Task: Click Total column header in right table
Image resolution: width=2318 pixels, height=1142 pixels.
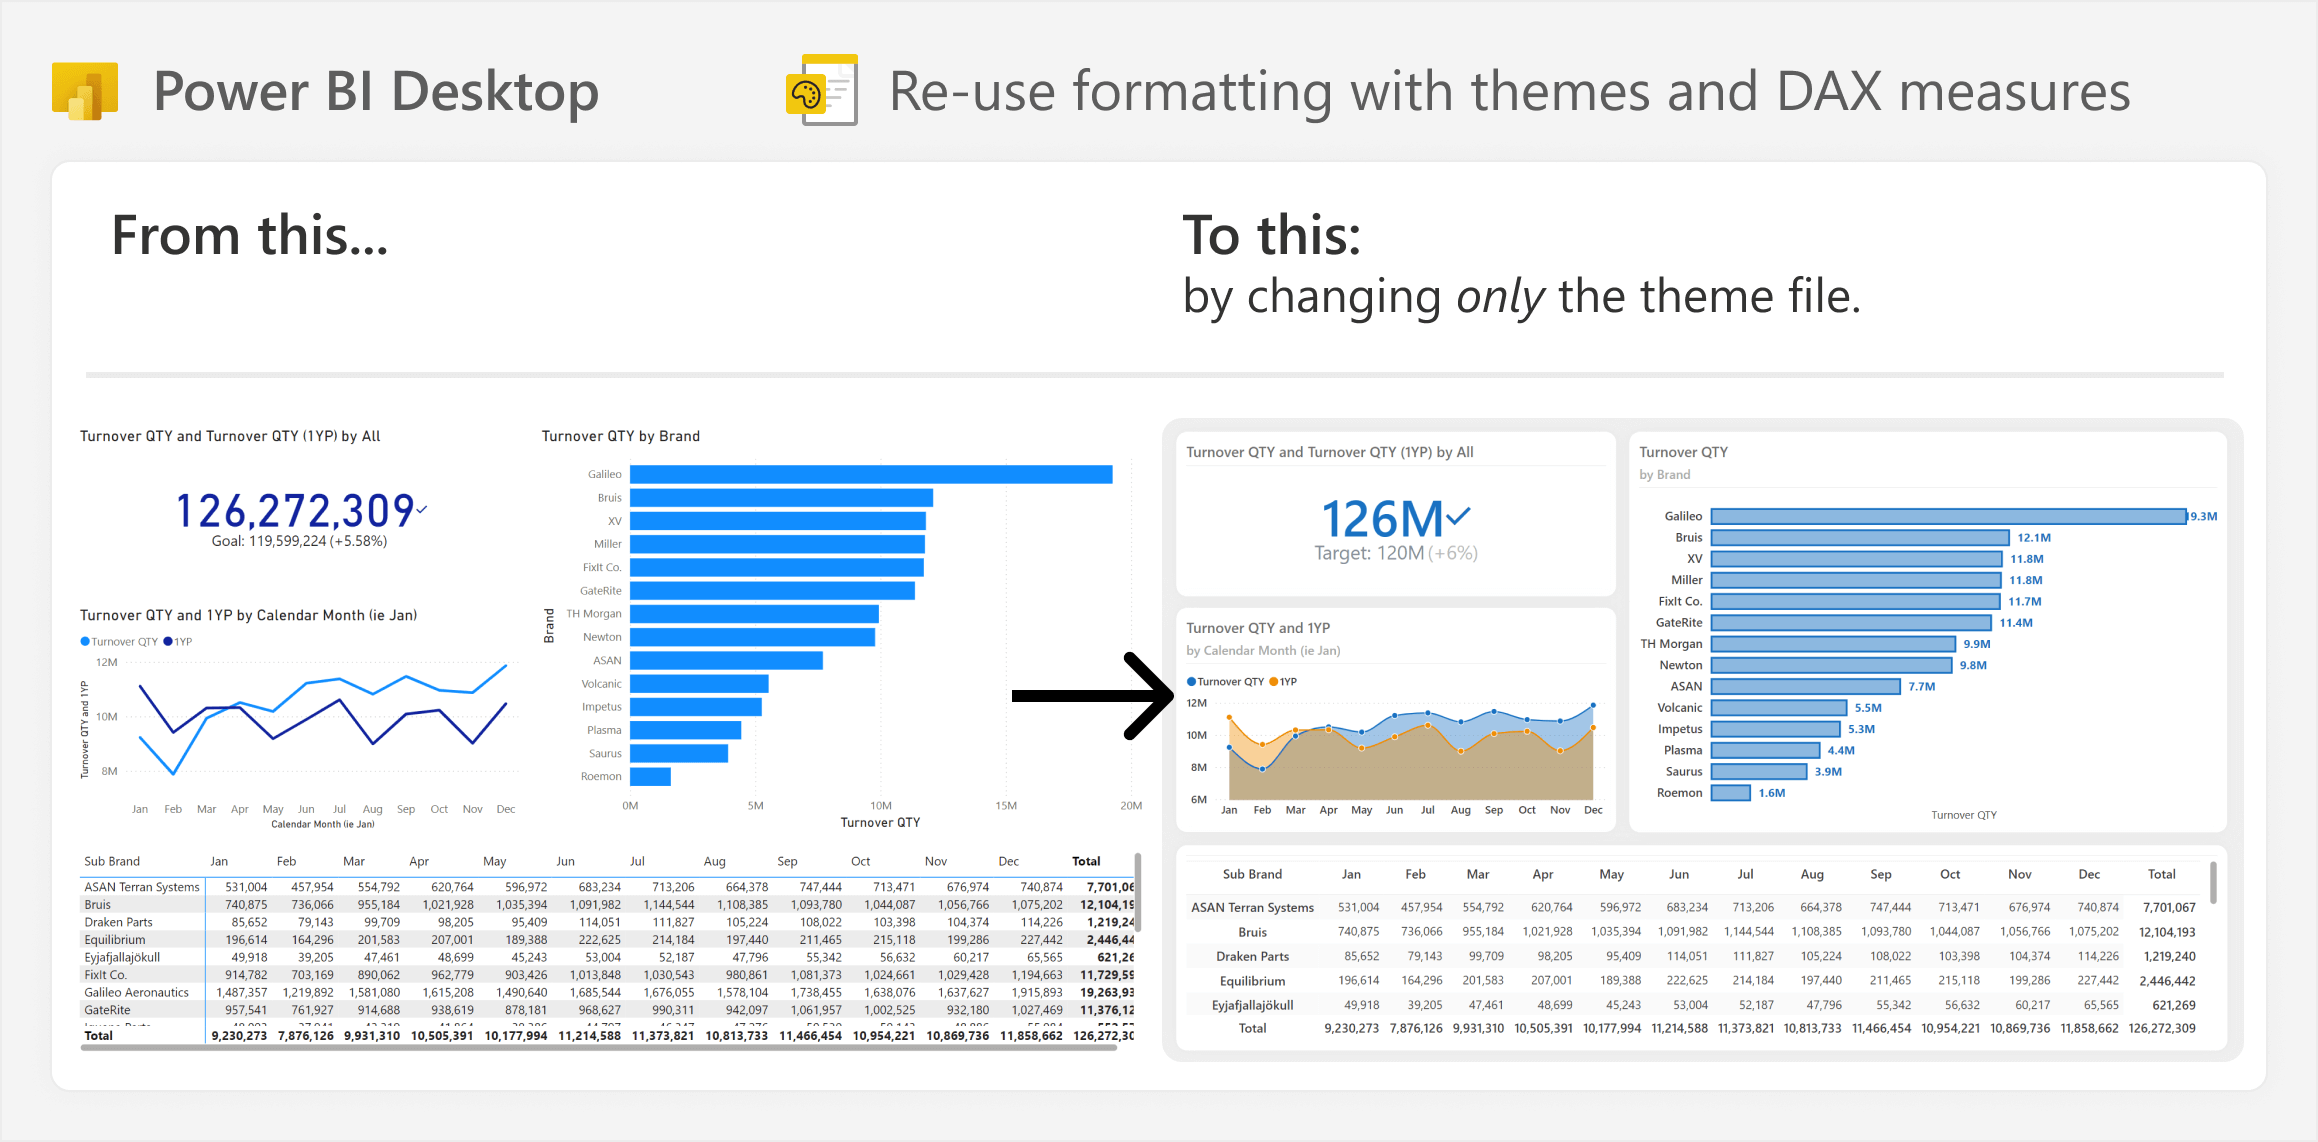Action: click(x=2161, y=874)
